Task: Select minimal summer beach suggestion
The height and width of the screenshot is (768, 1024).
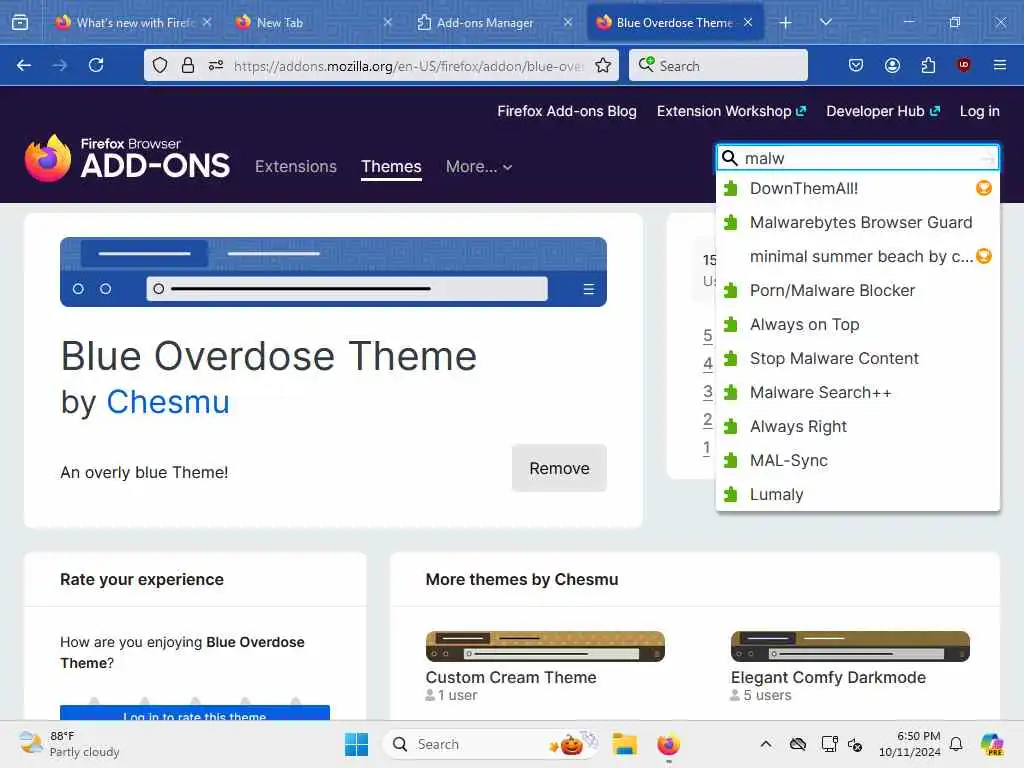Action: (857, 257)
